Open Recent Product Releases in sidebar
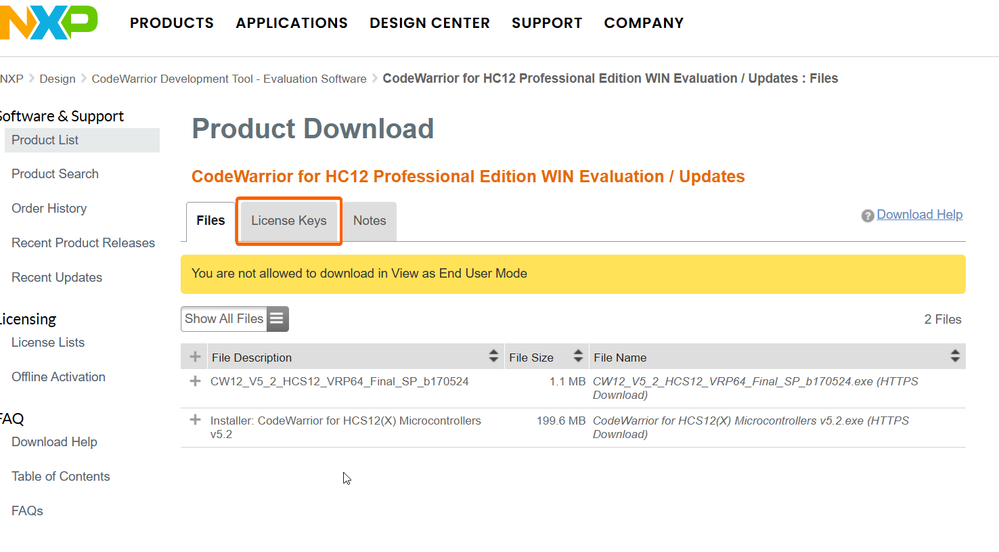The width and height of the screenshot is (999, 552). [83, 243]
